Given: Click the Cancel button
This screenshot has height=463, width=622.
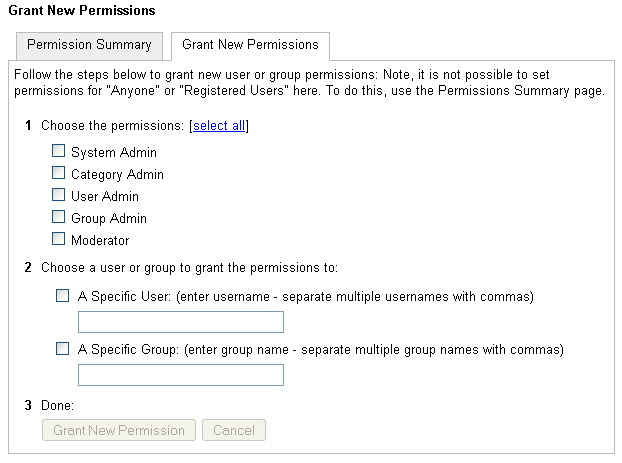Looking at the screenshot, I should [x=234, y=430].
